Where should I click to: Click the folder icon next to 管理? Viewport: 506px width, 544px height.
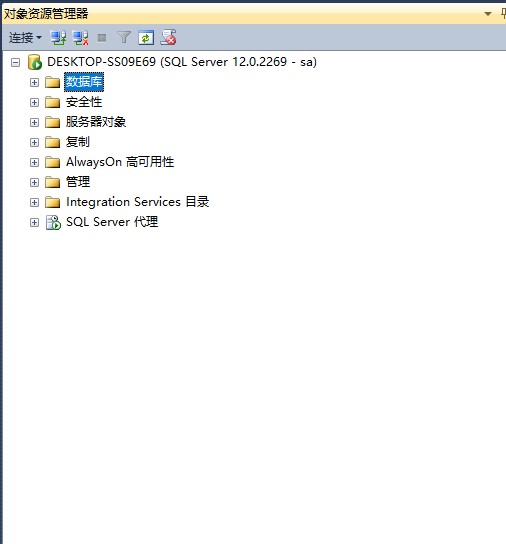tap(52, 182)
